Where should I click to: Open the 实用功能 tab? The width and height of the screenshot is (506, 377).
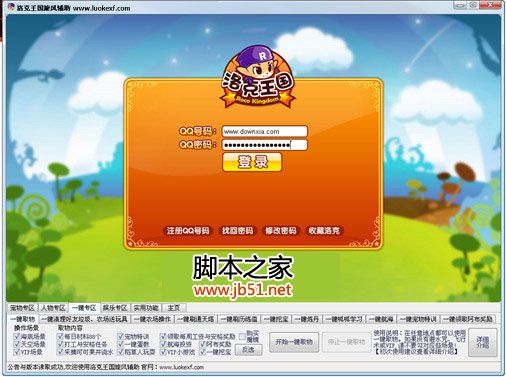pyautogui.click(x=145, y=308)
